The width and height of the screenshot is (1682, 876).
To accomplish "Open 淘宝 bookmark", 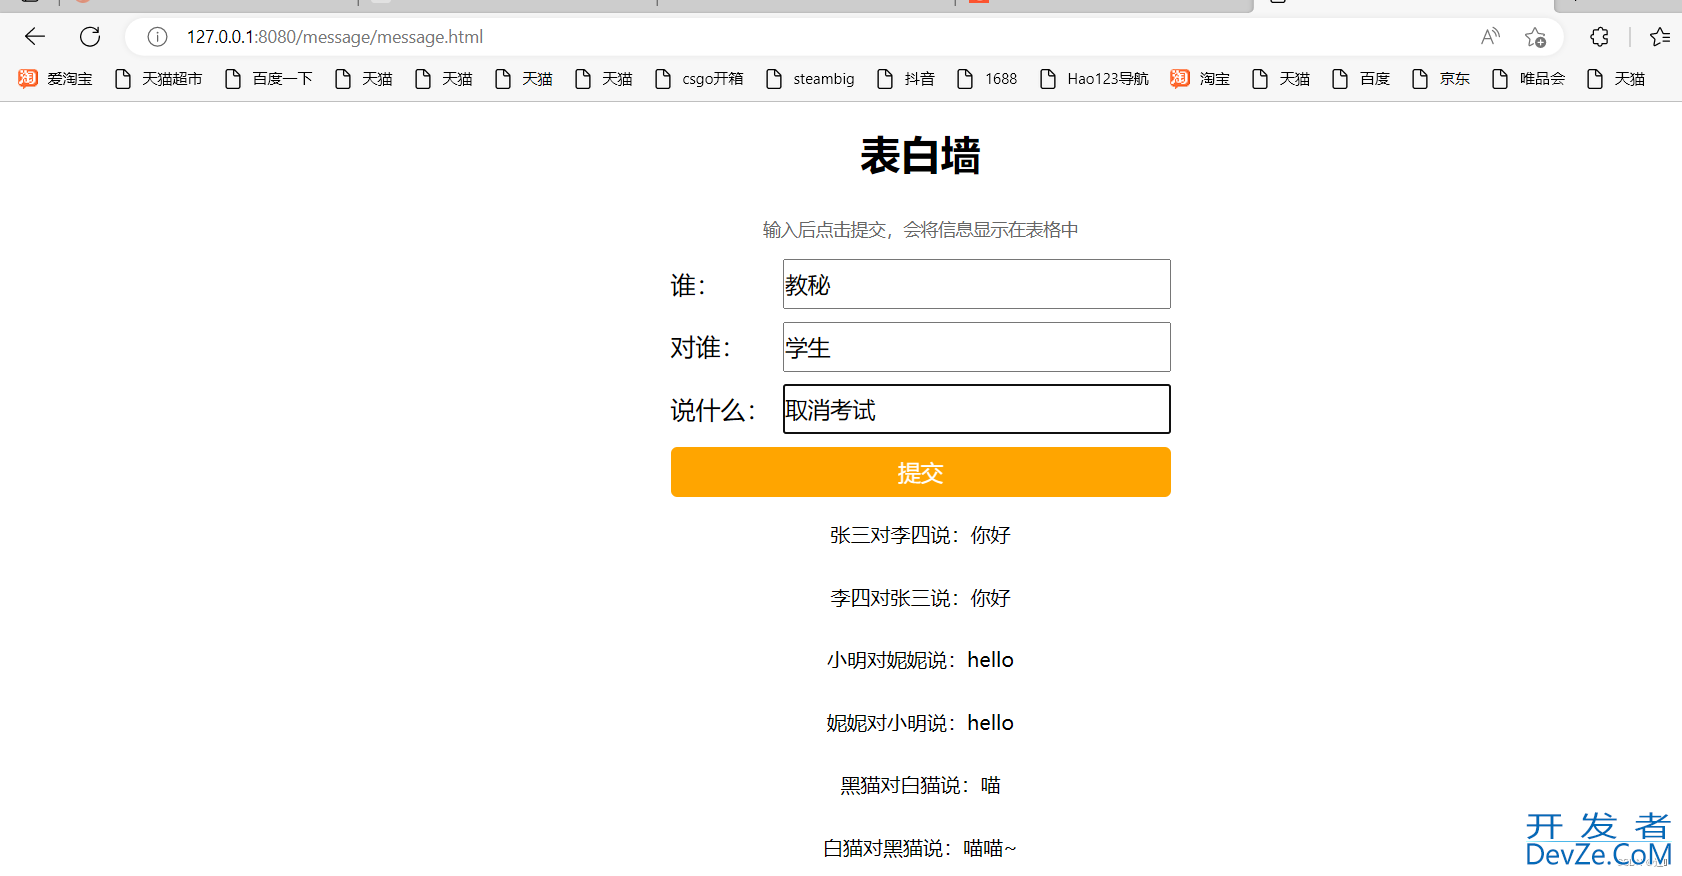I will click(1200, 79).
